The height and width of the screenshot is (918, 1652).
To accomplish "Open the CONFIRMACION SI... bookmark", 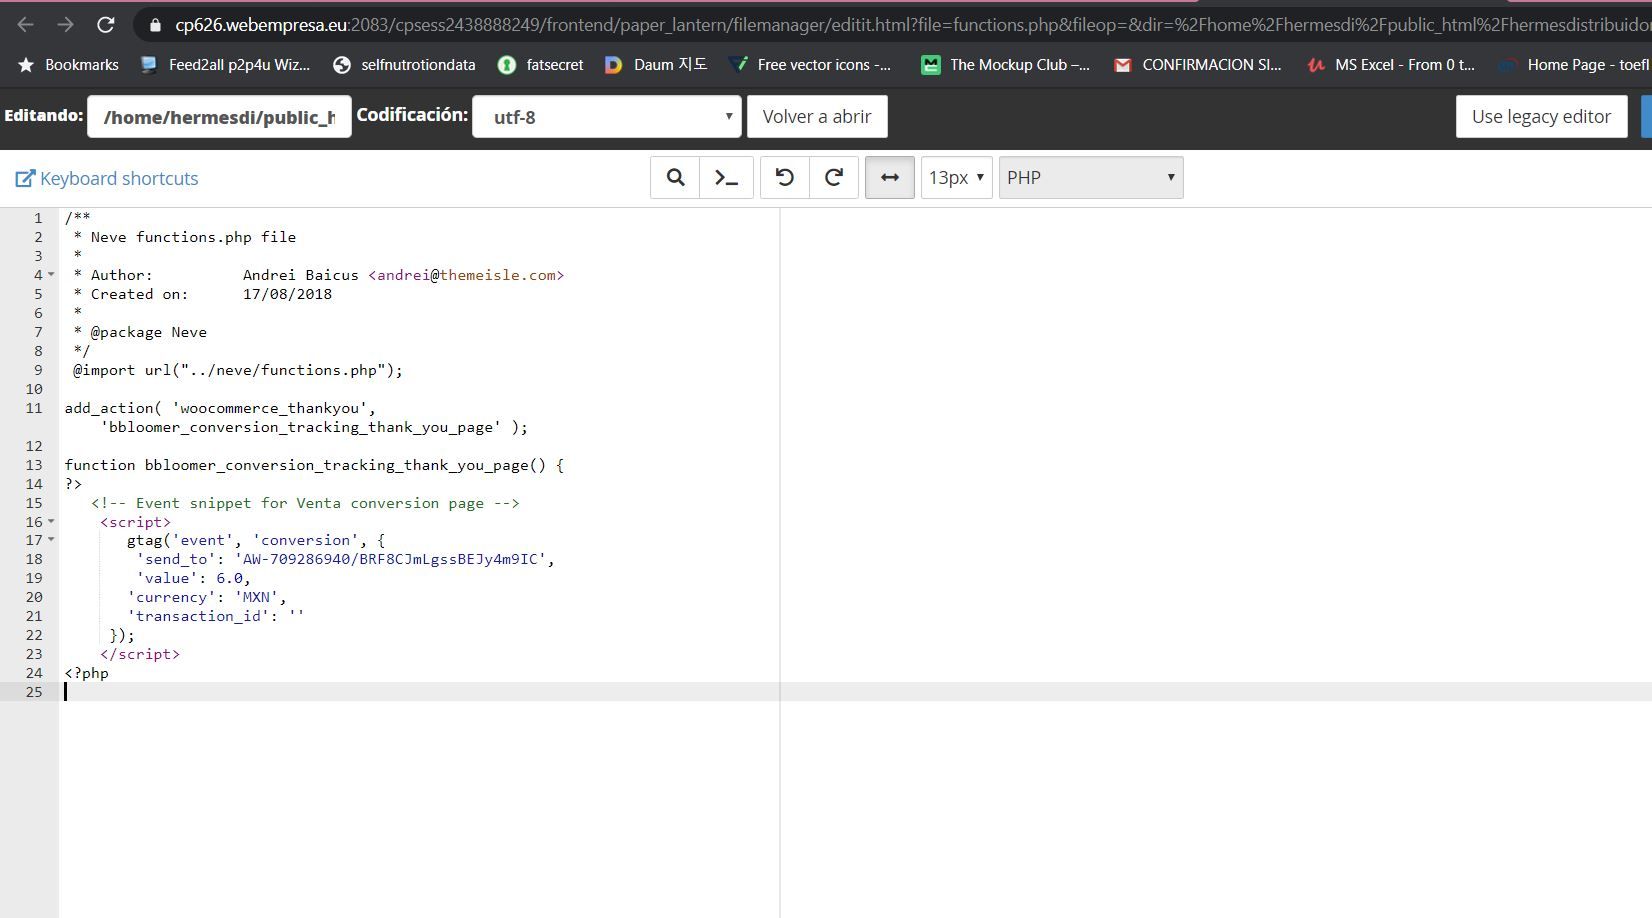I will 1198,65.
